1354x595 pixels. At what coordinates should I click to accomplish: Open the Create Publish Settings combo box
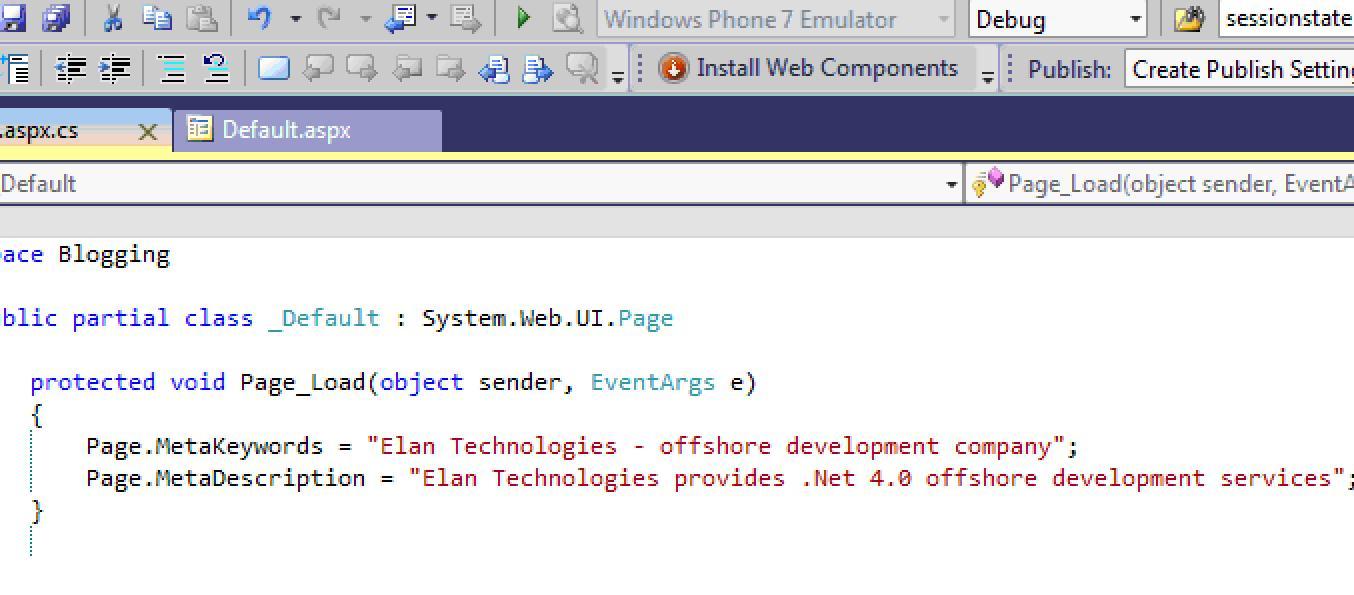pyautogui.click(x=1239, y=69)
